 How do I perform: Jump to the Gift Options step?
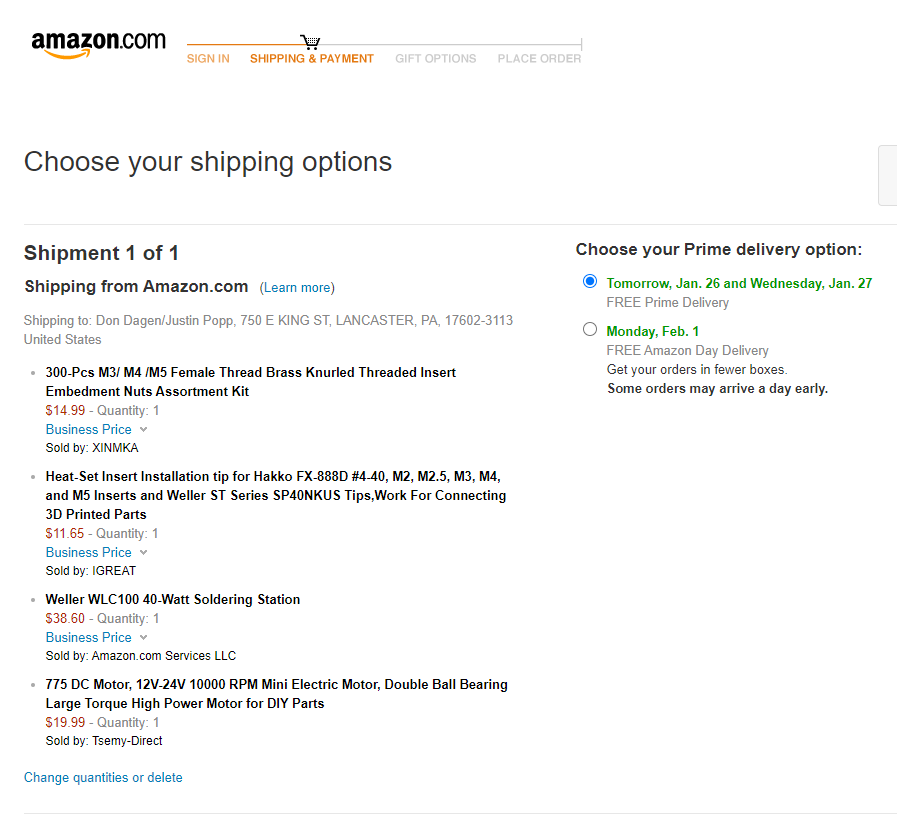[435, 59]
